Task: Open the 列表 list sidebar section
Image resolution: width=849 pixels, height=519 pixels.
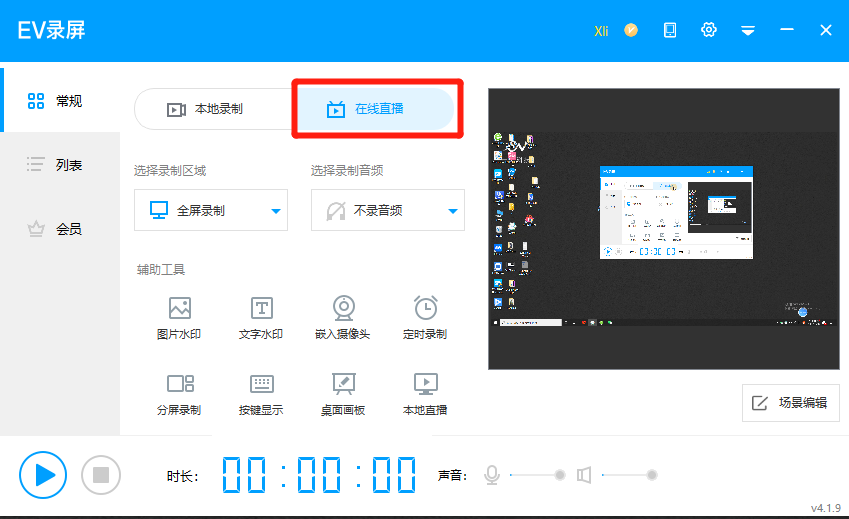Action: pos(60,165)
